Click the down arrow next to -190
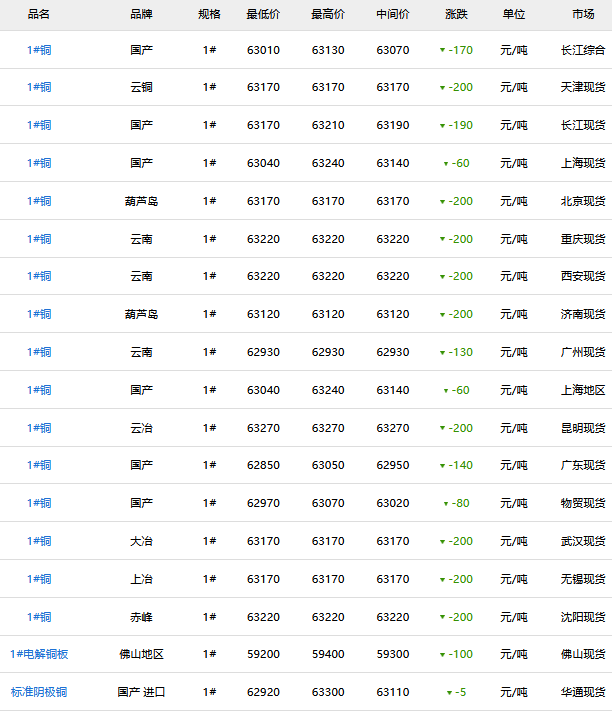 point(442,126)
